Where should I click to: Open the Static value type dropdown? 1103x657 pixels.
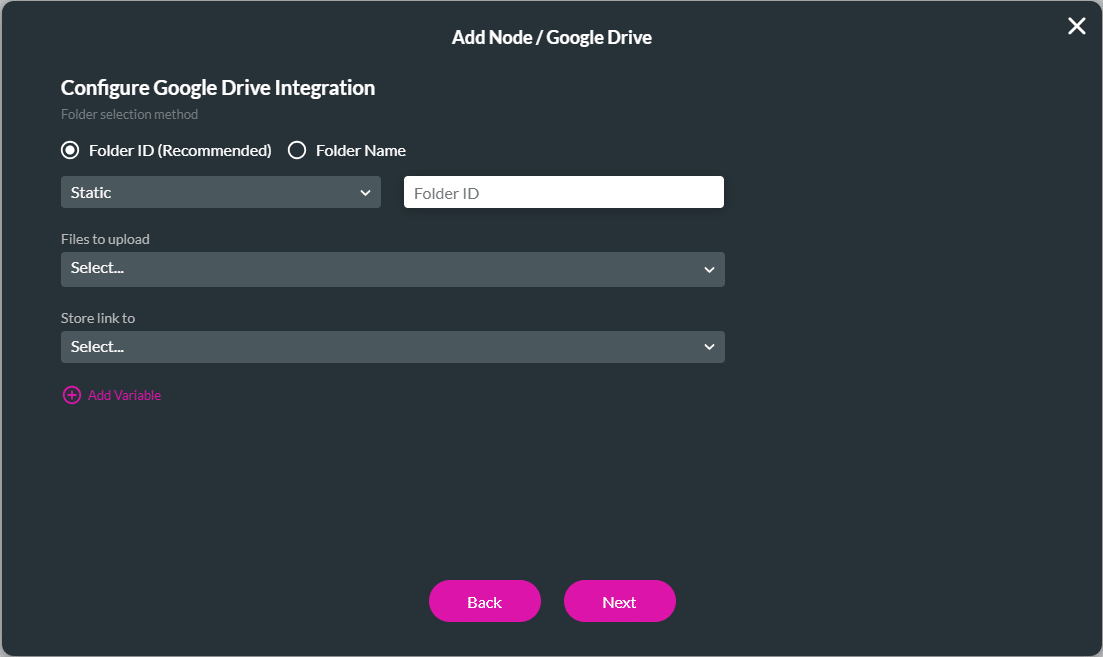(x=220, y=191)
